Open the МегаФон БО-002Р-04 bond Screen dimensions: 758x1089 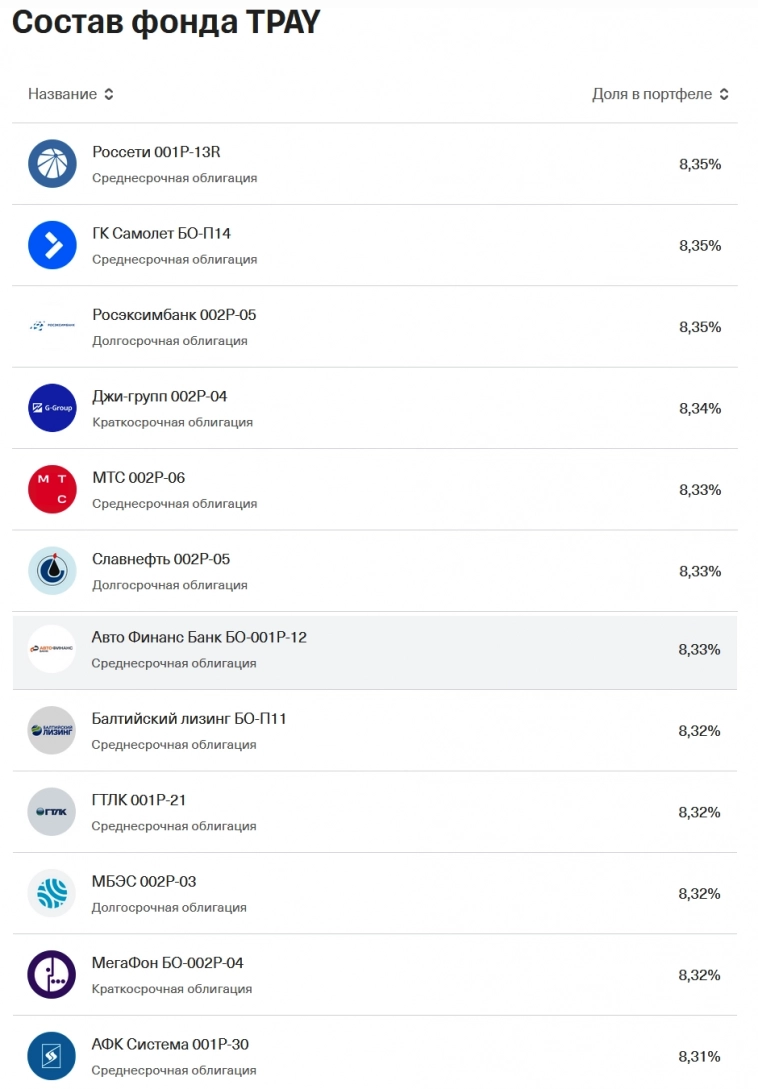point(167,963)
